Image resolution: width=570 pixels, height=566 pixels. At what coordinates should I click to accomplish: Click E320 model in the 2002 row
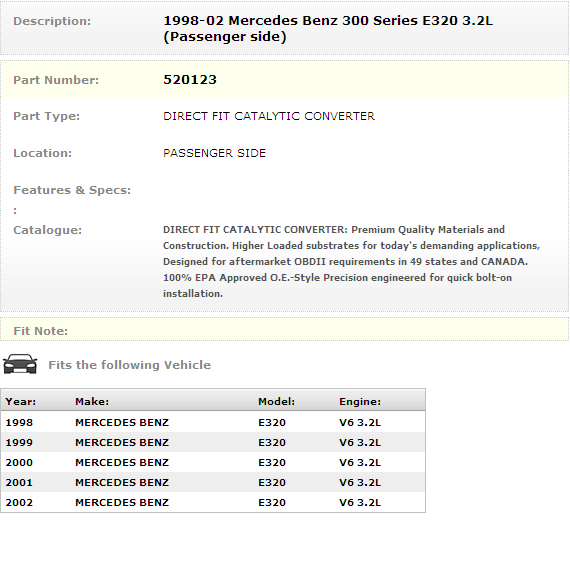tap(272, 502)
